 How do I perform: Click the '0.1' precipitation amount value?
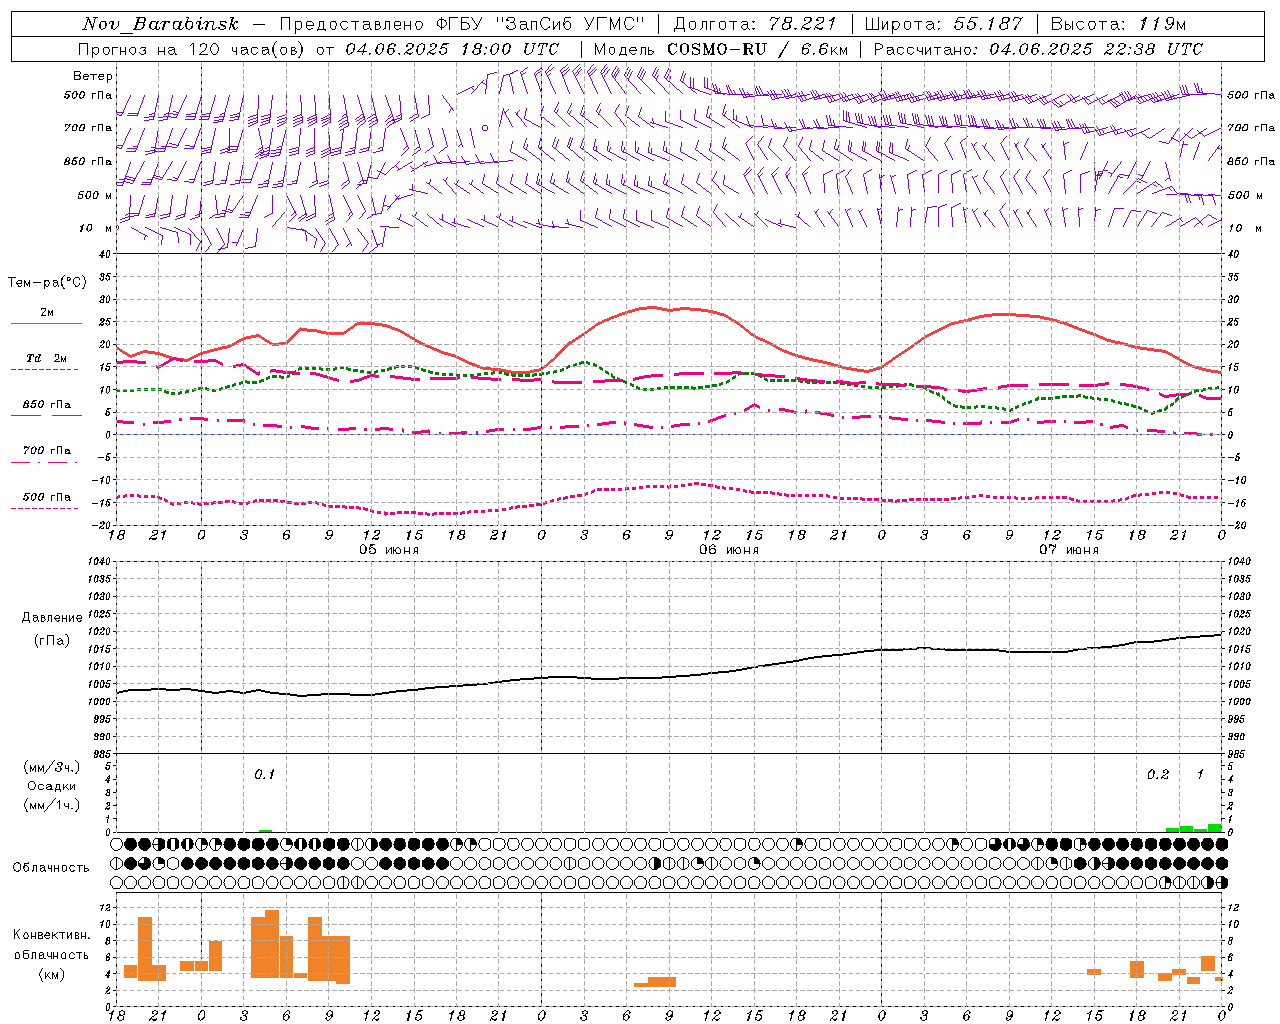[x=264, y=774]
